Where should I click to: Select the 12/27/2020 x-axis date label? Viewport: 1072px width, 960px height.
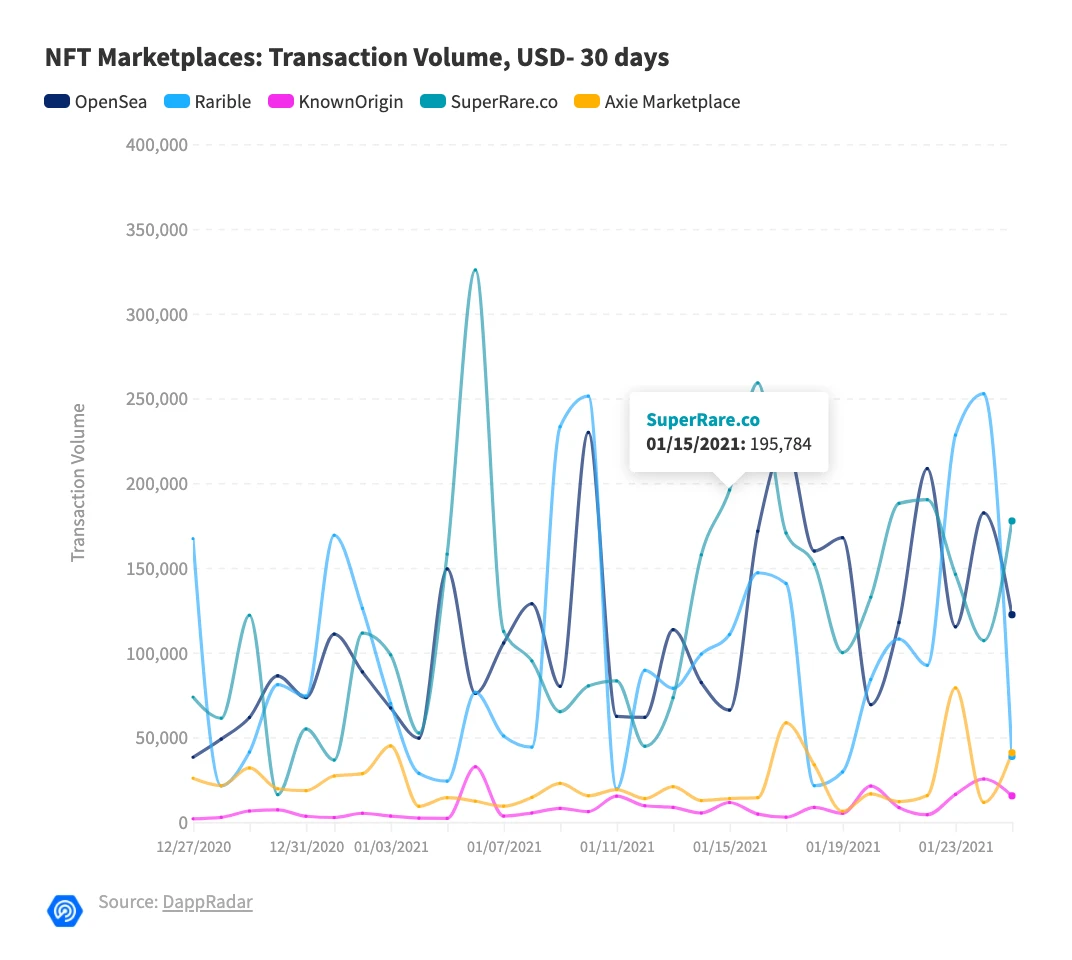tap(194, 847)
